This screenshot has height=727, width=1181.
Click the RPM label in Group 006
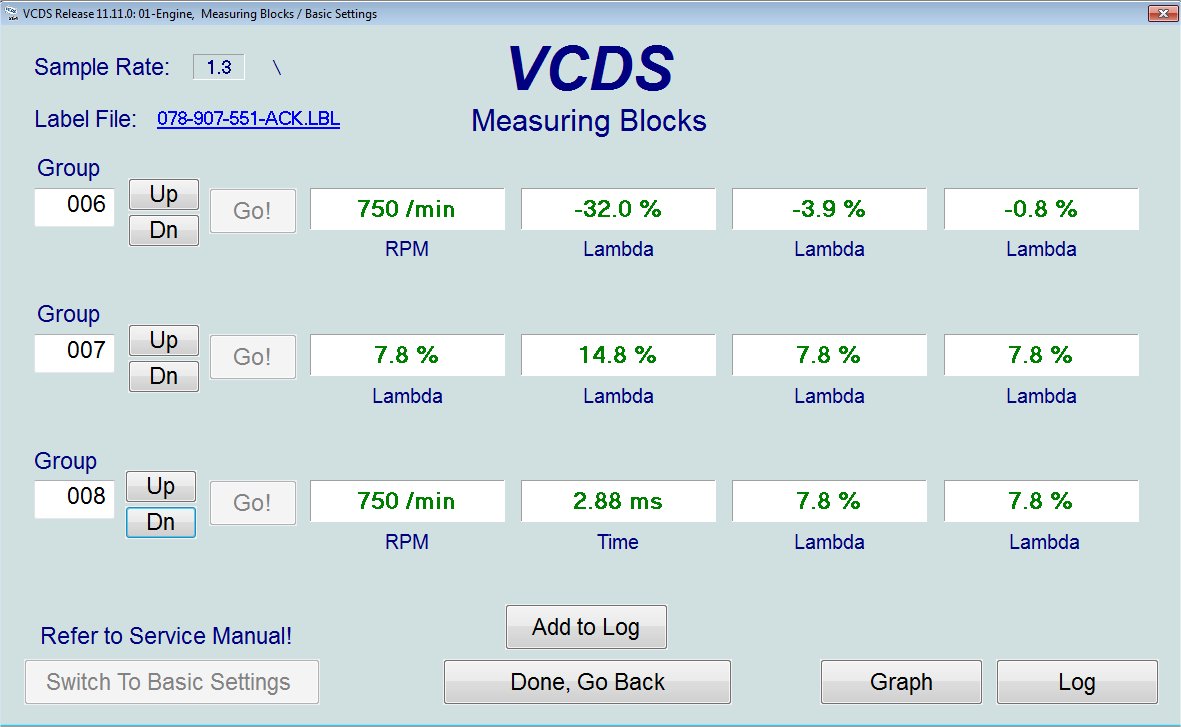[x=407, y=249]
